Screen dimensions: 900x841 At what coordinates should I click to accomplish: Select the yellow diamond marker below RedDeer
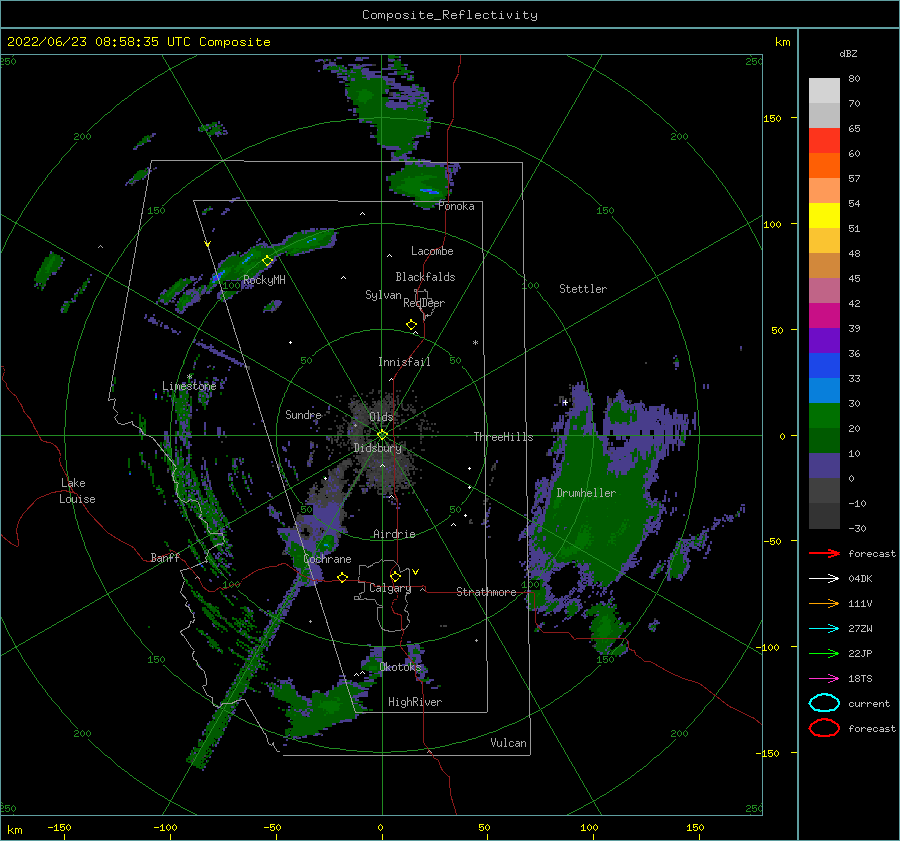[x=411, y=325]
